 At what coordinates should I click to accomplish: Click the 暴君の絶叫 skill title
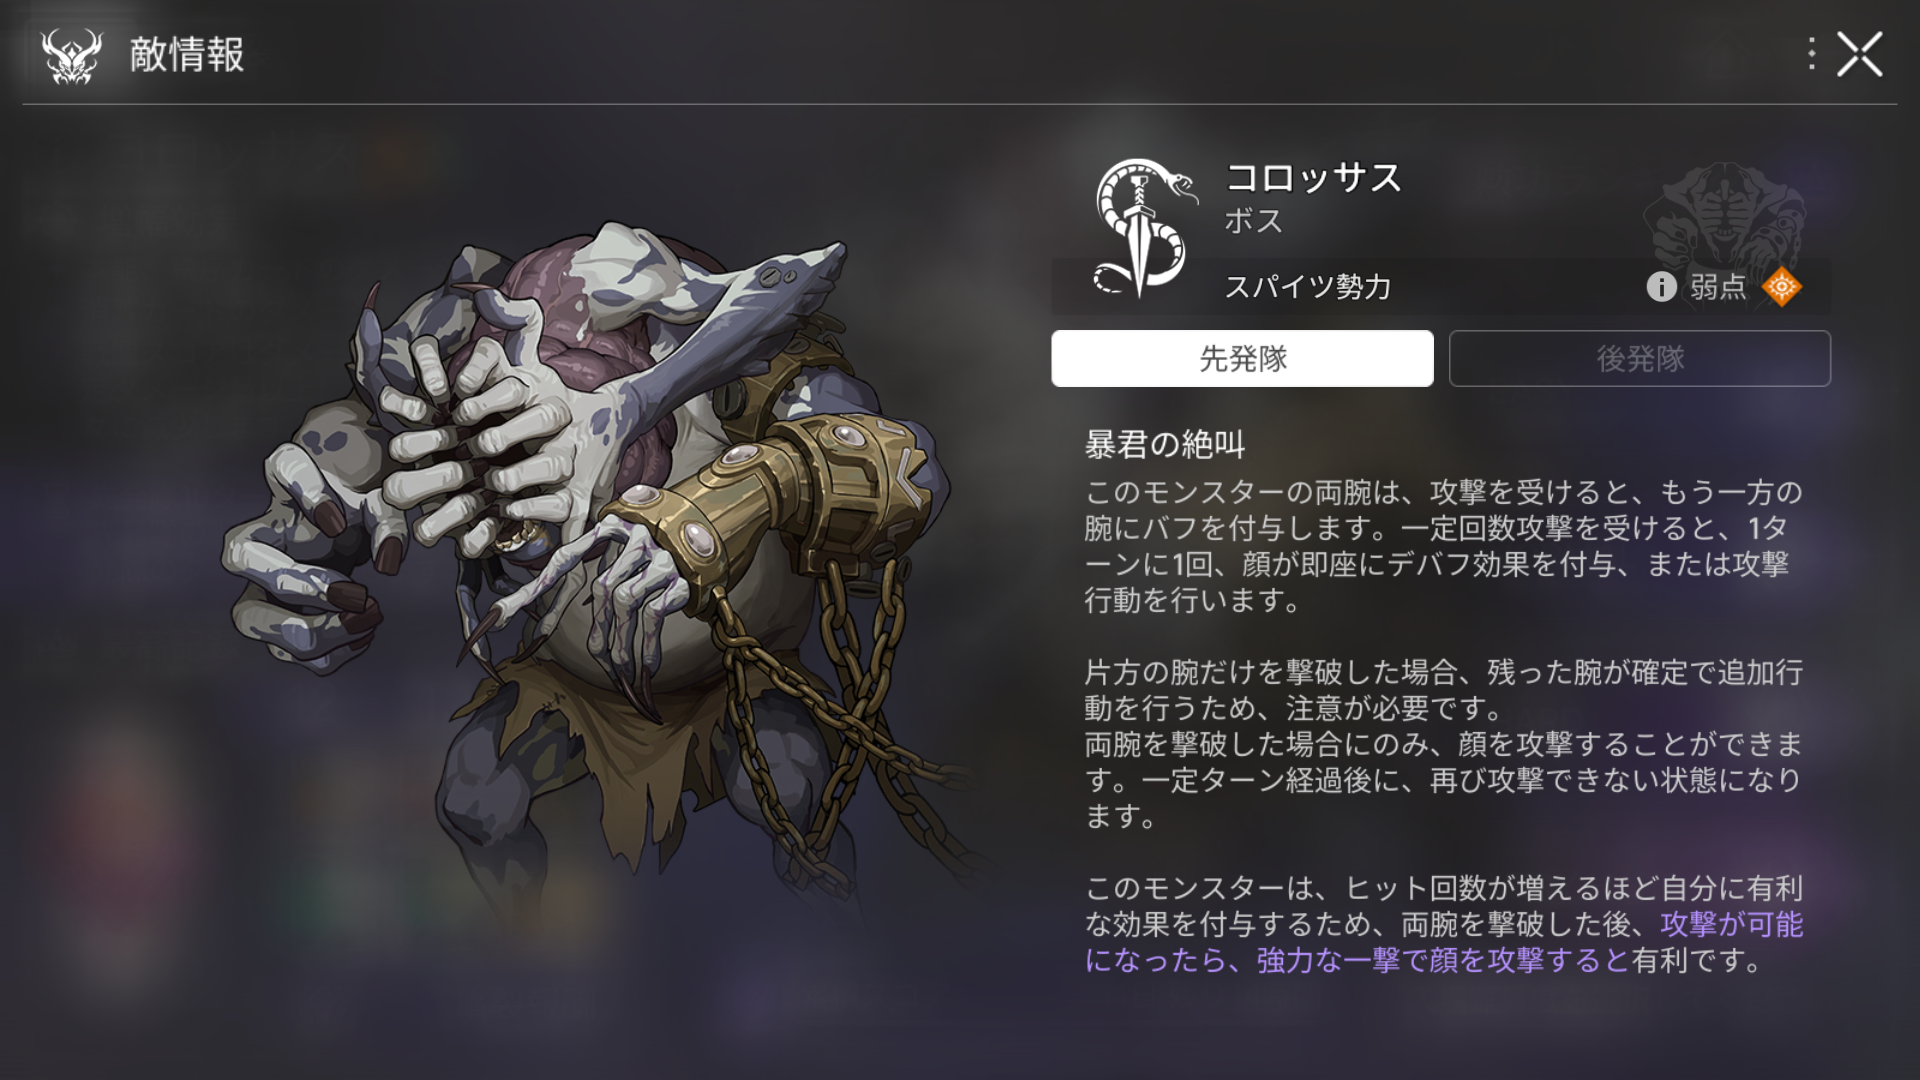(1165, 444)
